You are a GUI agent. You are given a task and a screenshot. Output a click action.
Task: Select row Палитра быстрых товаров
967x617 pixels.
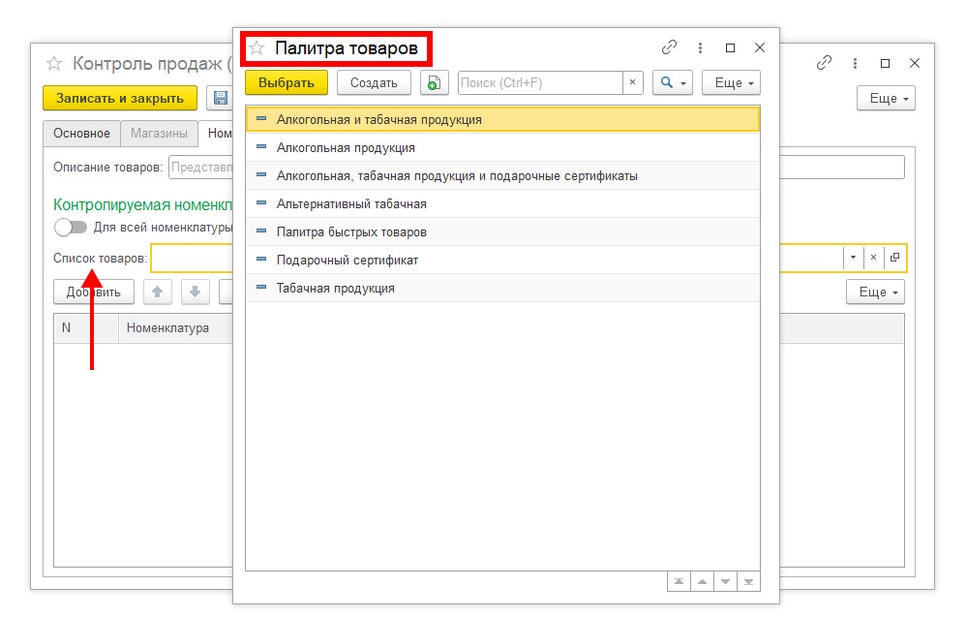click(503, 232)
